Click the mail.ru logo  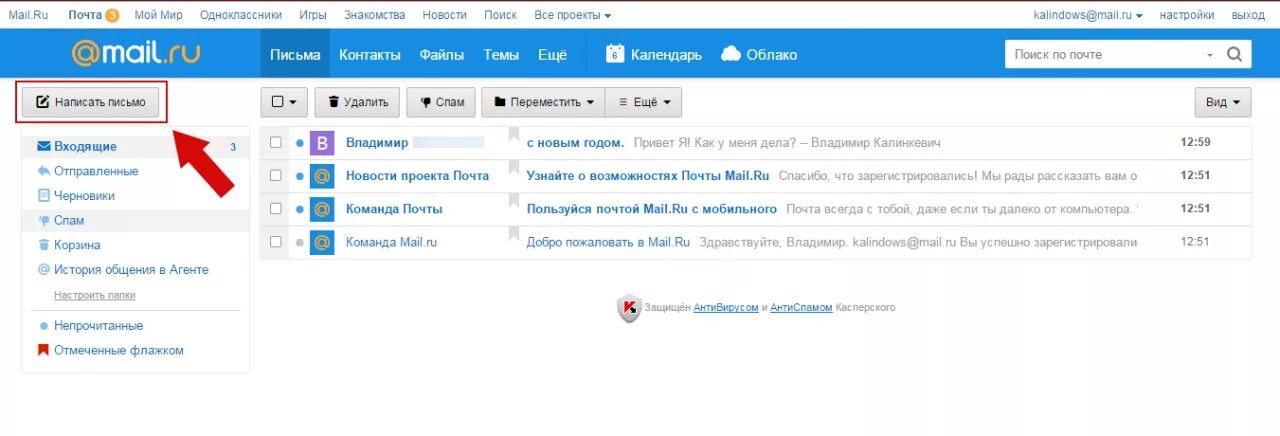click(137, 54)
